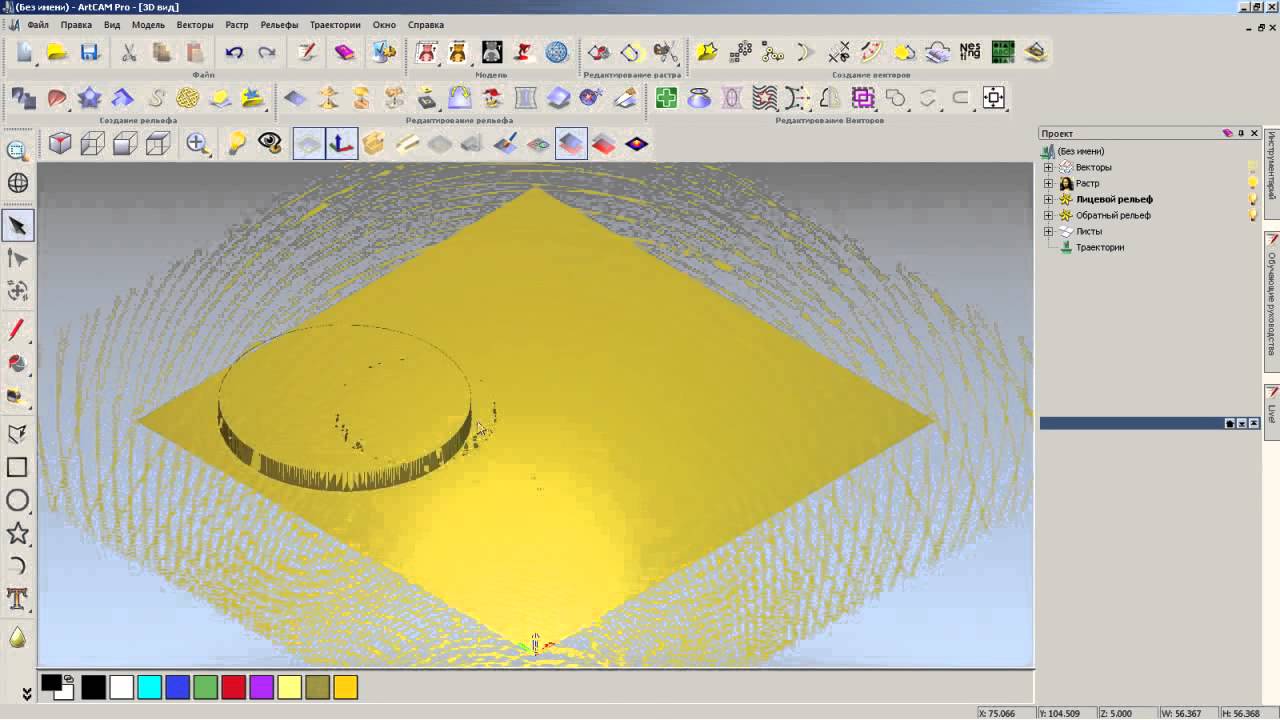1280x720 pixels.
Task: Toggle Обратный рельеф visibility bulb
Action: pyautogui.click(x=1252, y=215)
